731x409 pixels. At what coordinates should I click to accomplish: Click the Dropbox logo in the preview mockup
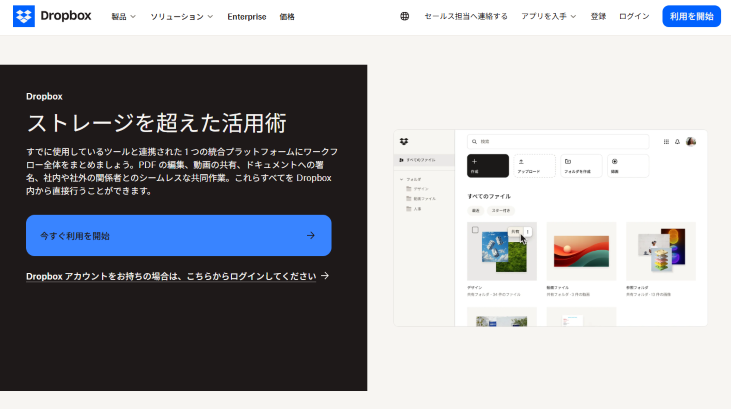click(404, 141)
